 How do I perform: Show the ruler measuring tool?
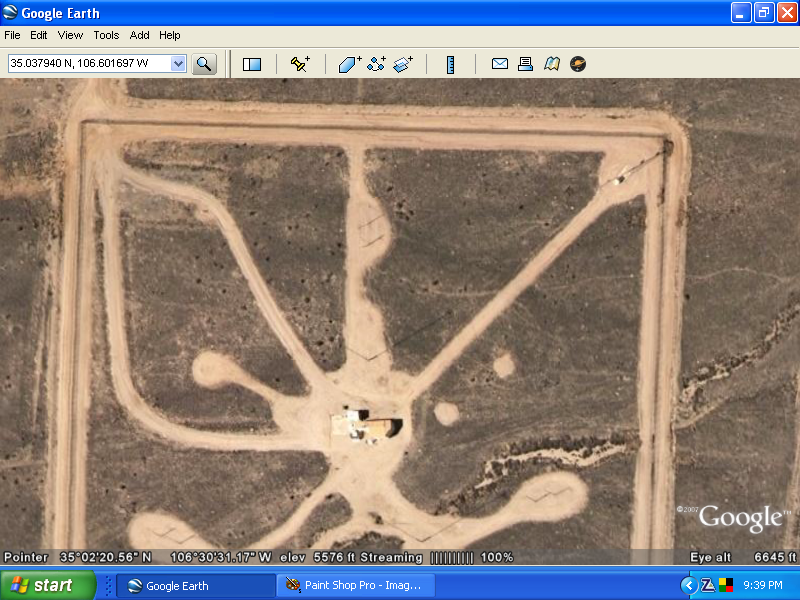click(x=451, y=64)
